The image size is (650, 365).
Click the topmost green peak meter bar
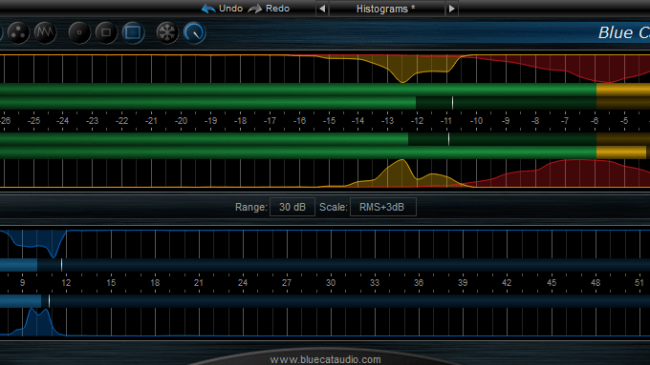(325, 90)
